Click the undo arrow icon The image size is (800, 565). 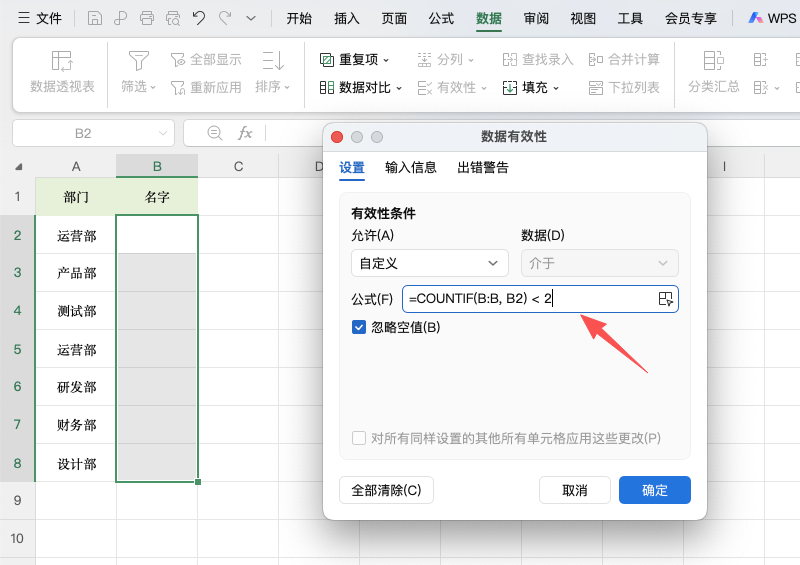click(x=198, y=18)
